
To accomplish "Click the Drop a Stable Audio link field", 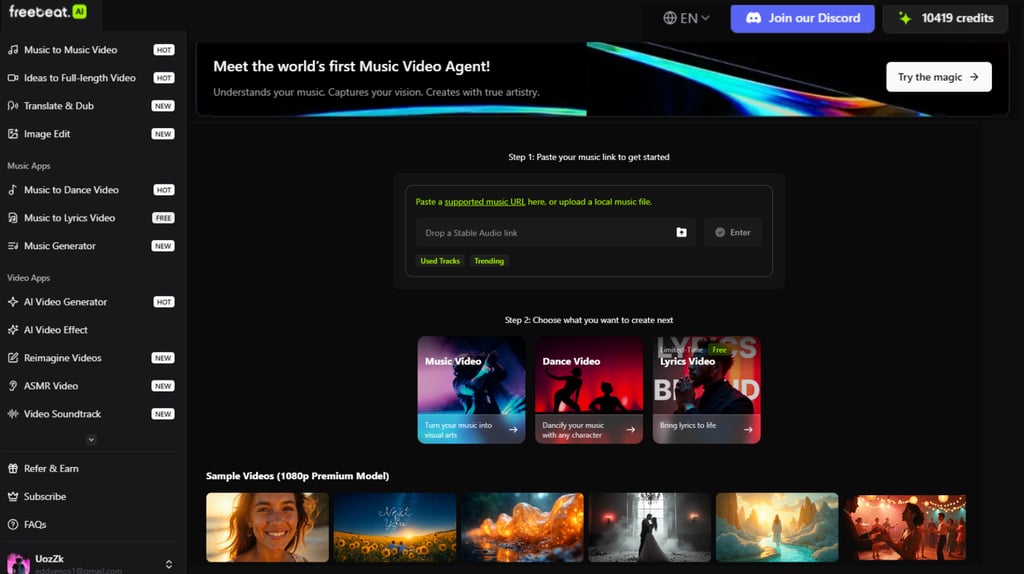I will coord(556,232).
